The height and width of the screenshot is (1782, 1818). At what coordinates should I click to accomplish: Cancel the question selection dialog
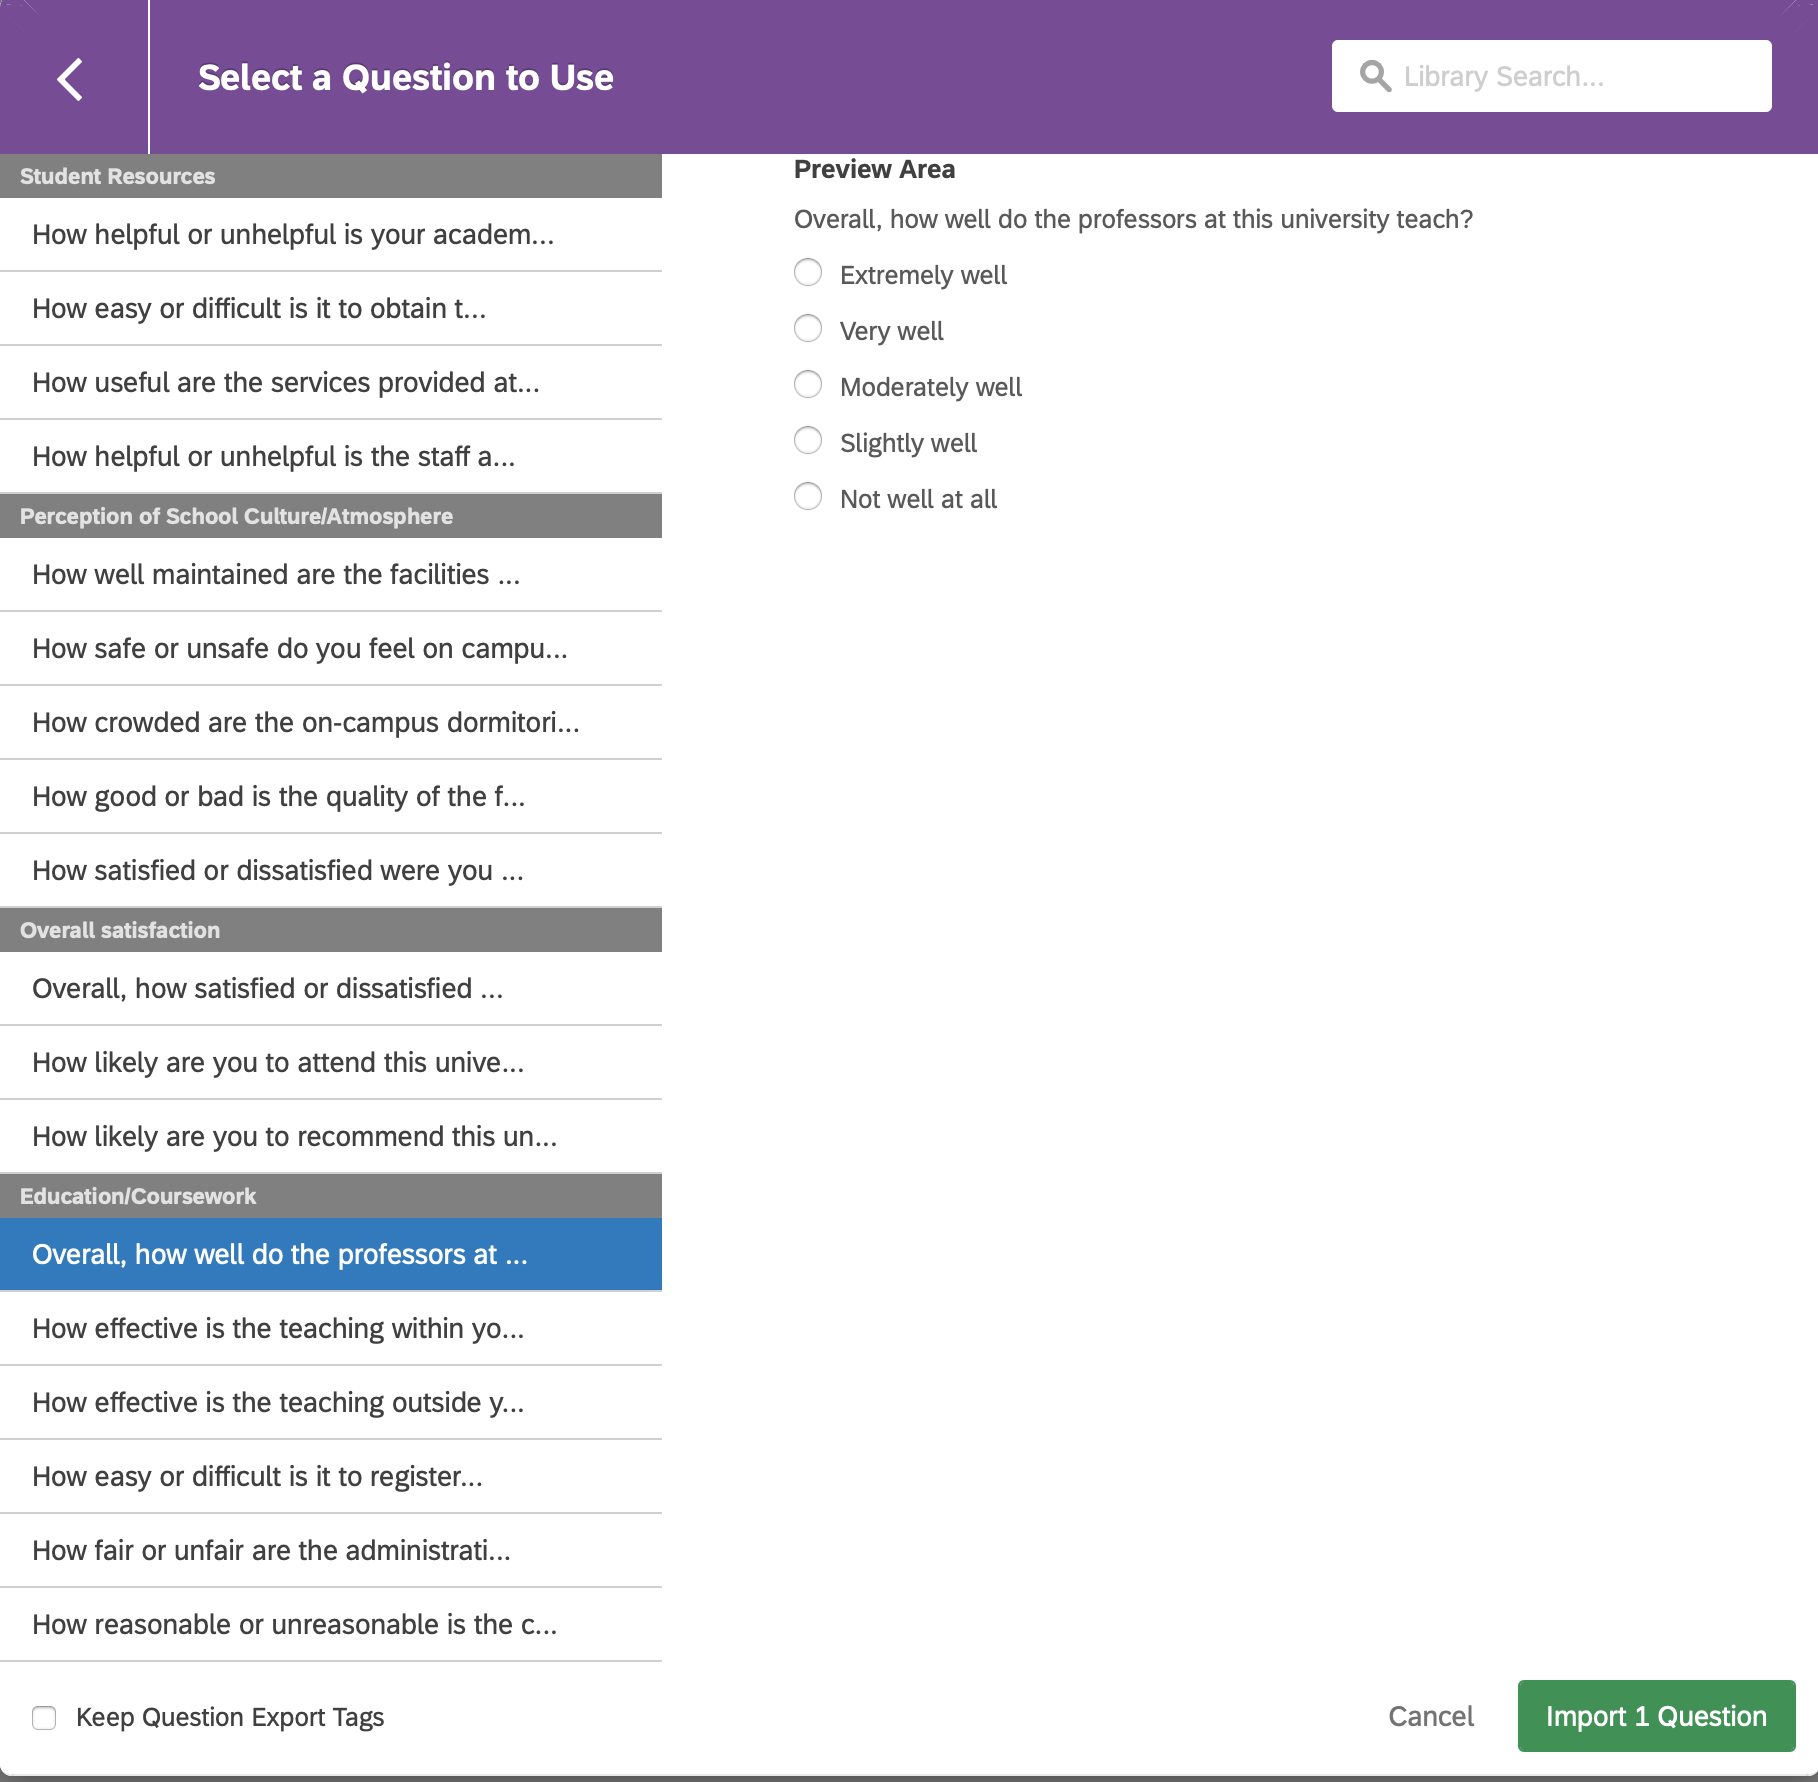coord(1430,1716)
